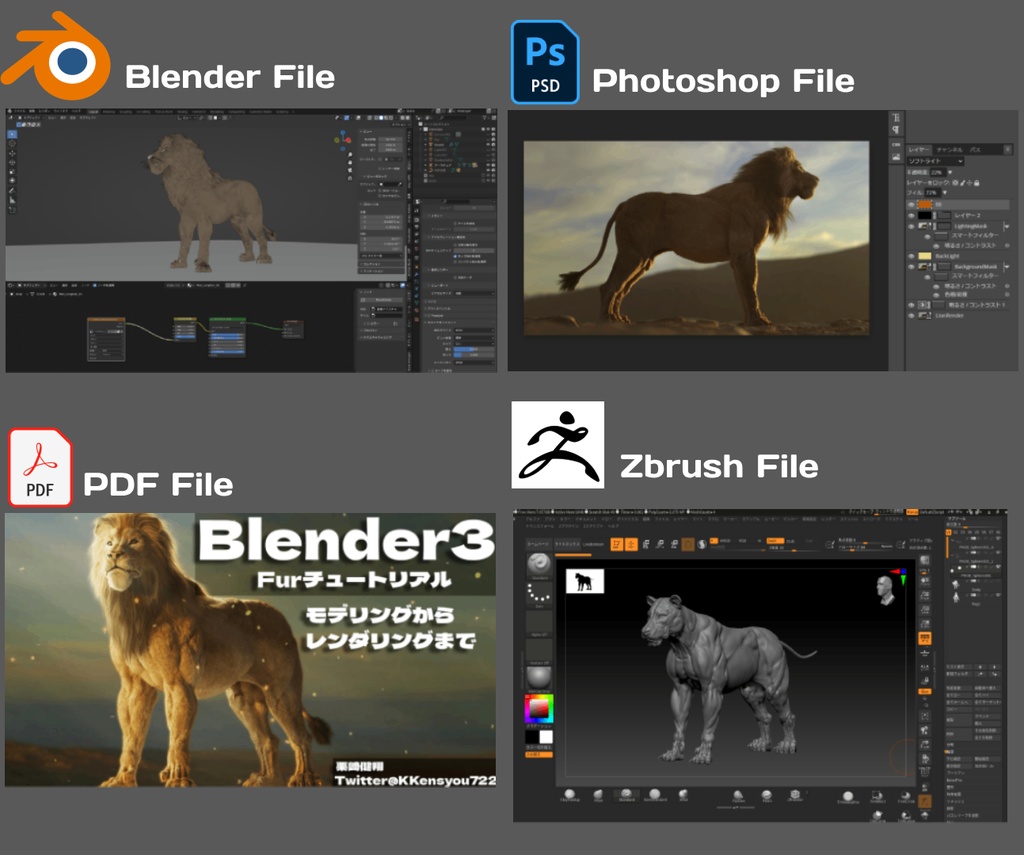1024x855 pixels.
Task: Select DamStandard brush in ZBrush shelf
Action: [655, 796]
